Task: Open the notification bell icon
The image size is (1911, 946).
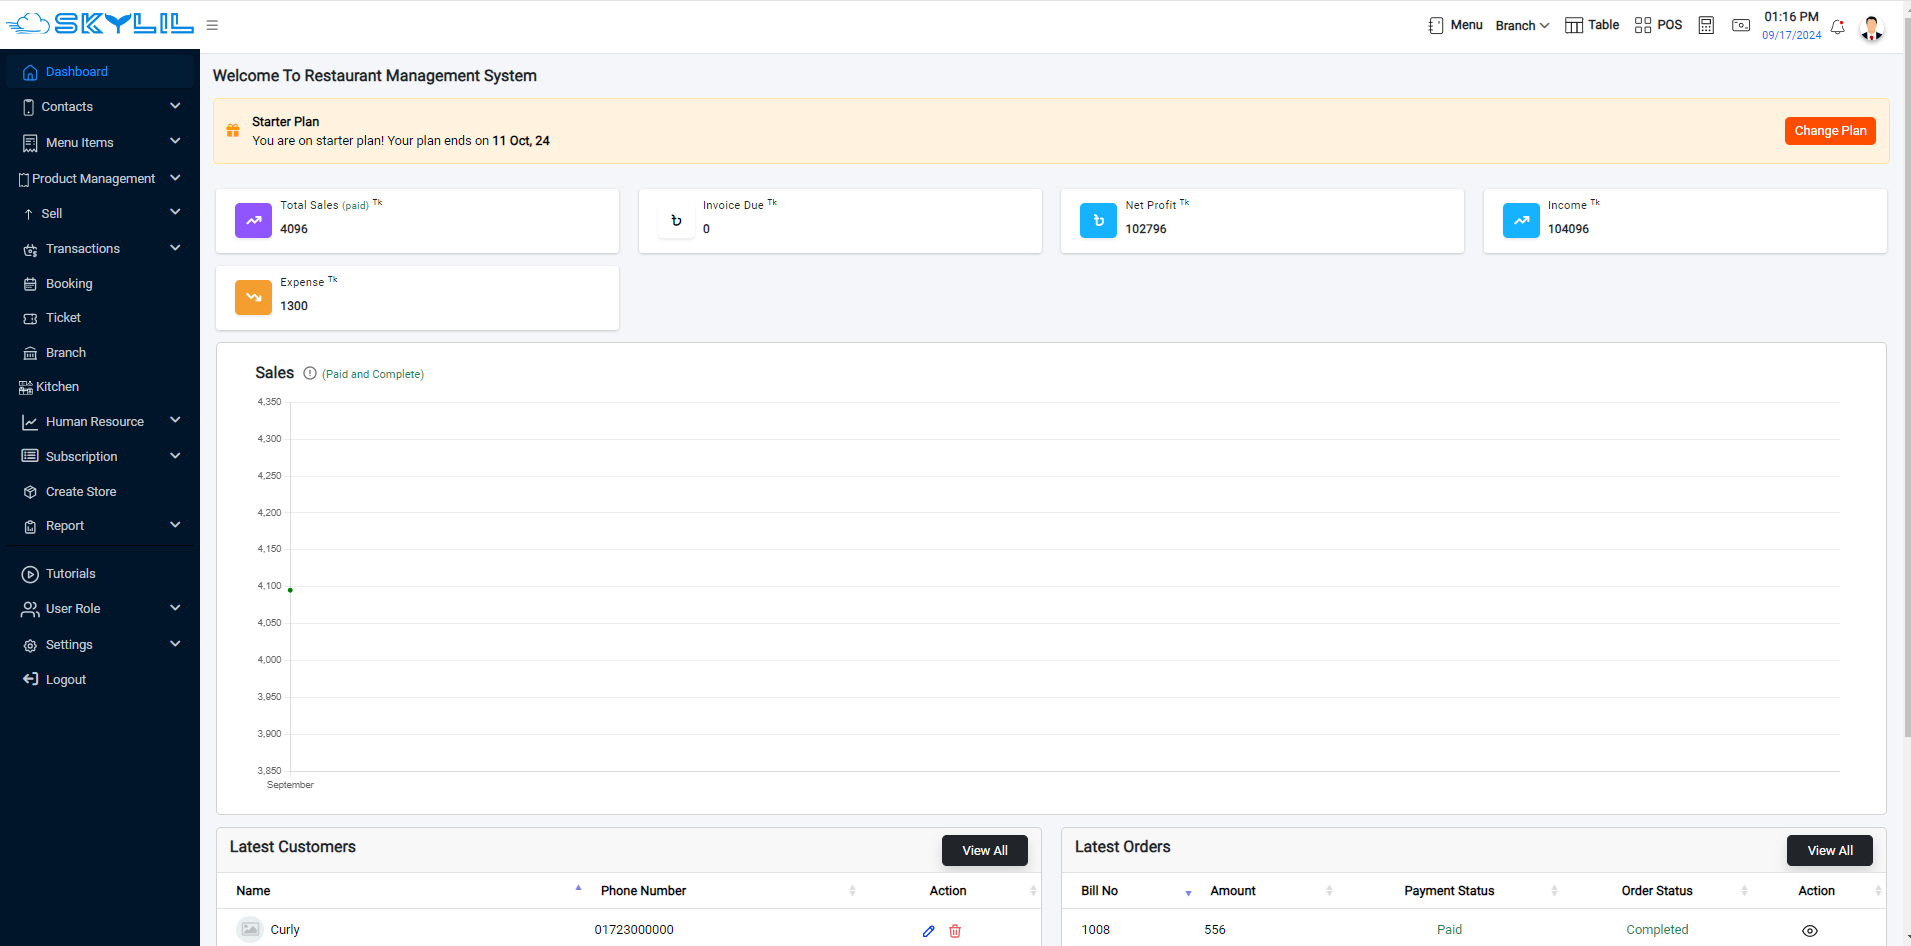Action: click(x=1837, y=27)
